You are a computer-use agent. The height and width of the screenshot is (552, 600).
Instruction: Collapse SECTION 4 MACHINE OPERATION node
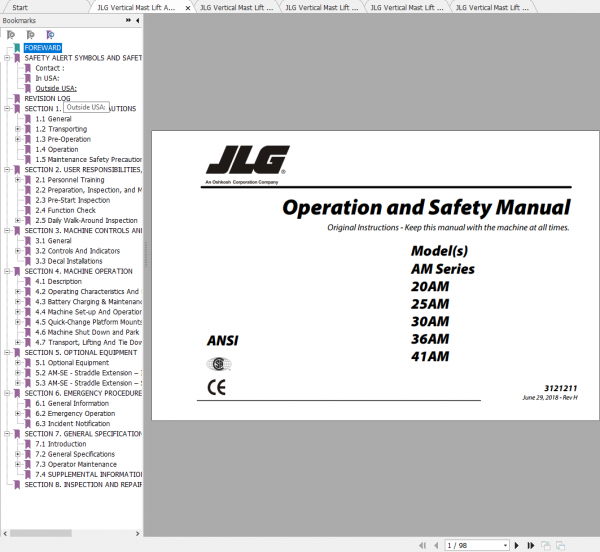(x=7, y=271)
